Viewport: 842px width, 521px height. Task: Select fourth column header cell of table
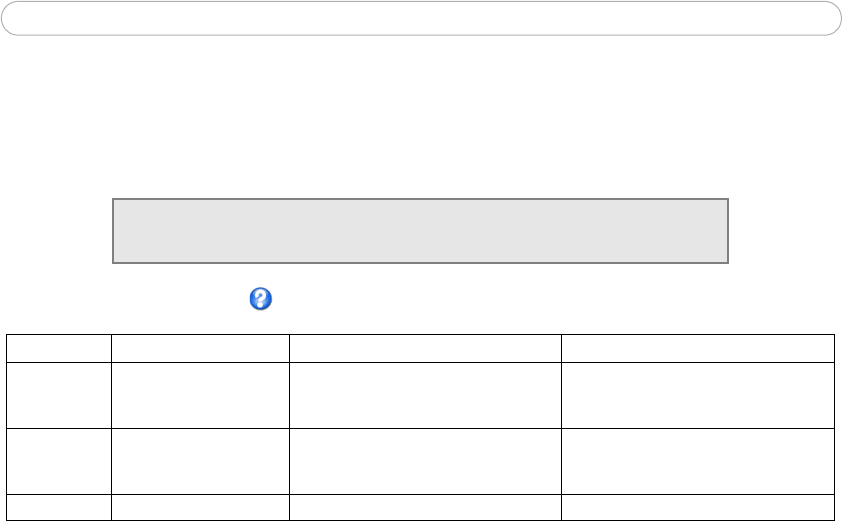pos(697,347)
